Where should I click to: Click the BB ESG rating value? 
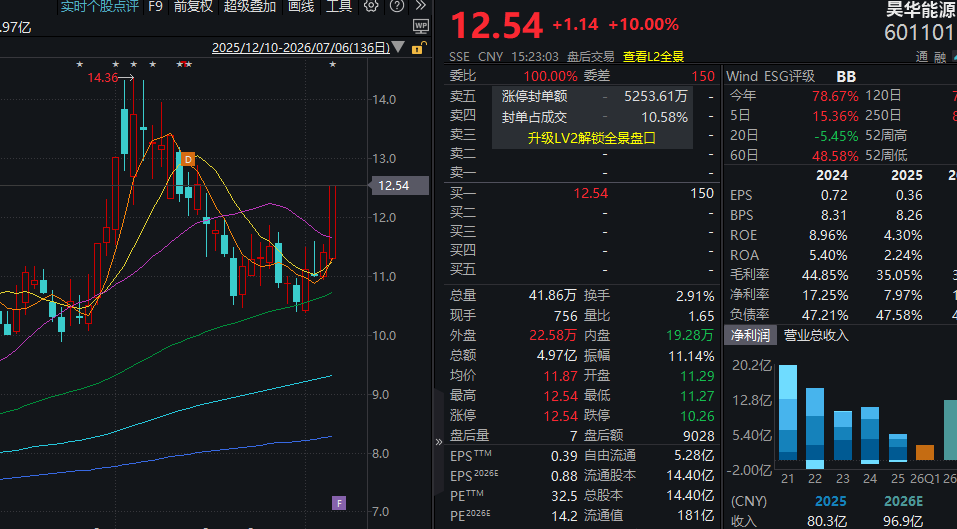(x=846, y=76)
